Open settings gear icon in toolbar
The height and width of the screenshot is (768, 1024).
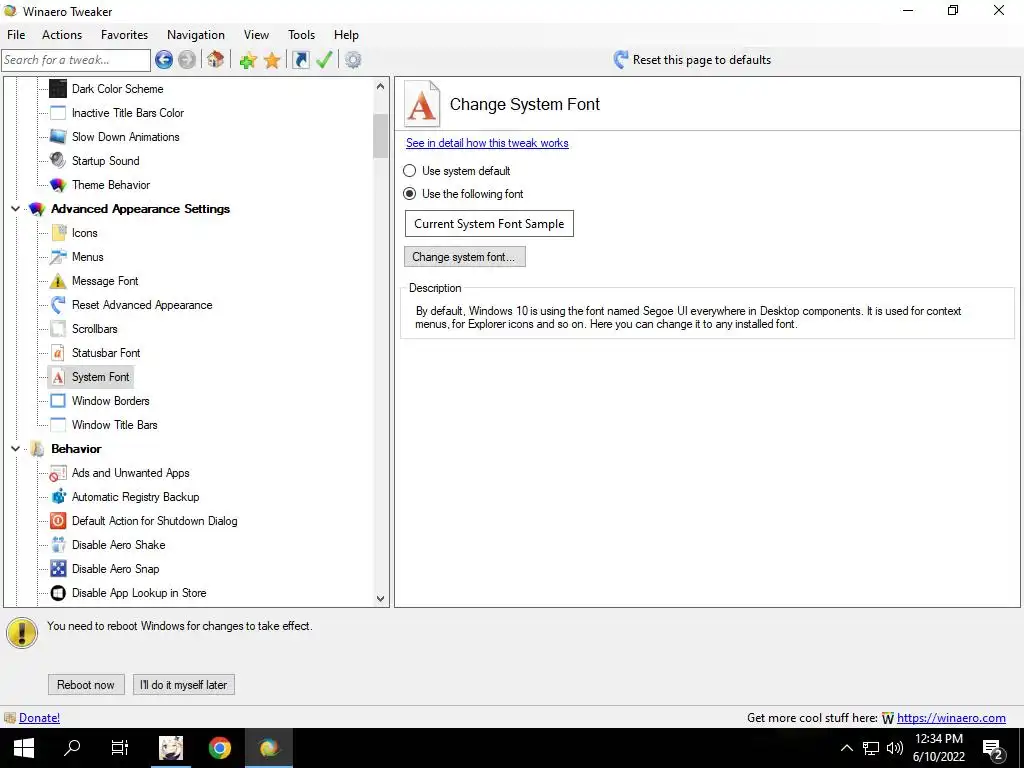[353, 60]
